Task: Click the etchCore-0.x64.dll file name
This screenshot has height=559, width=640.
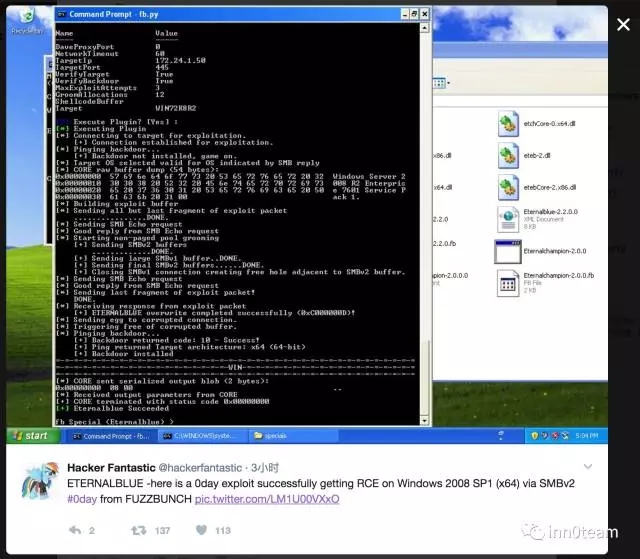Action: pos(549,124)
